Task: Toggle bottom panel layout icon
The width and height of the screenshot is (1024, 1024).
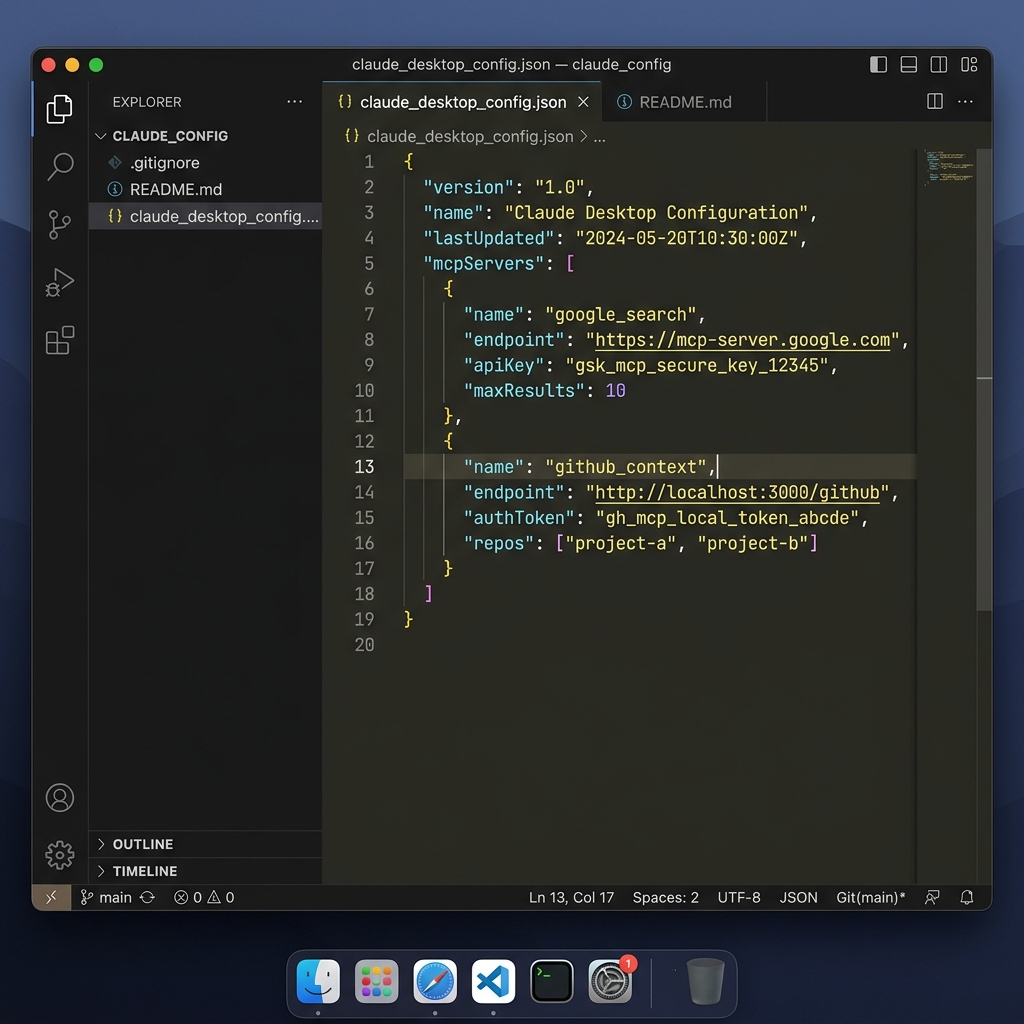Action: pos(908,64)
